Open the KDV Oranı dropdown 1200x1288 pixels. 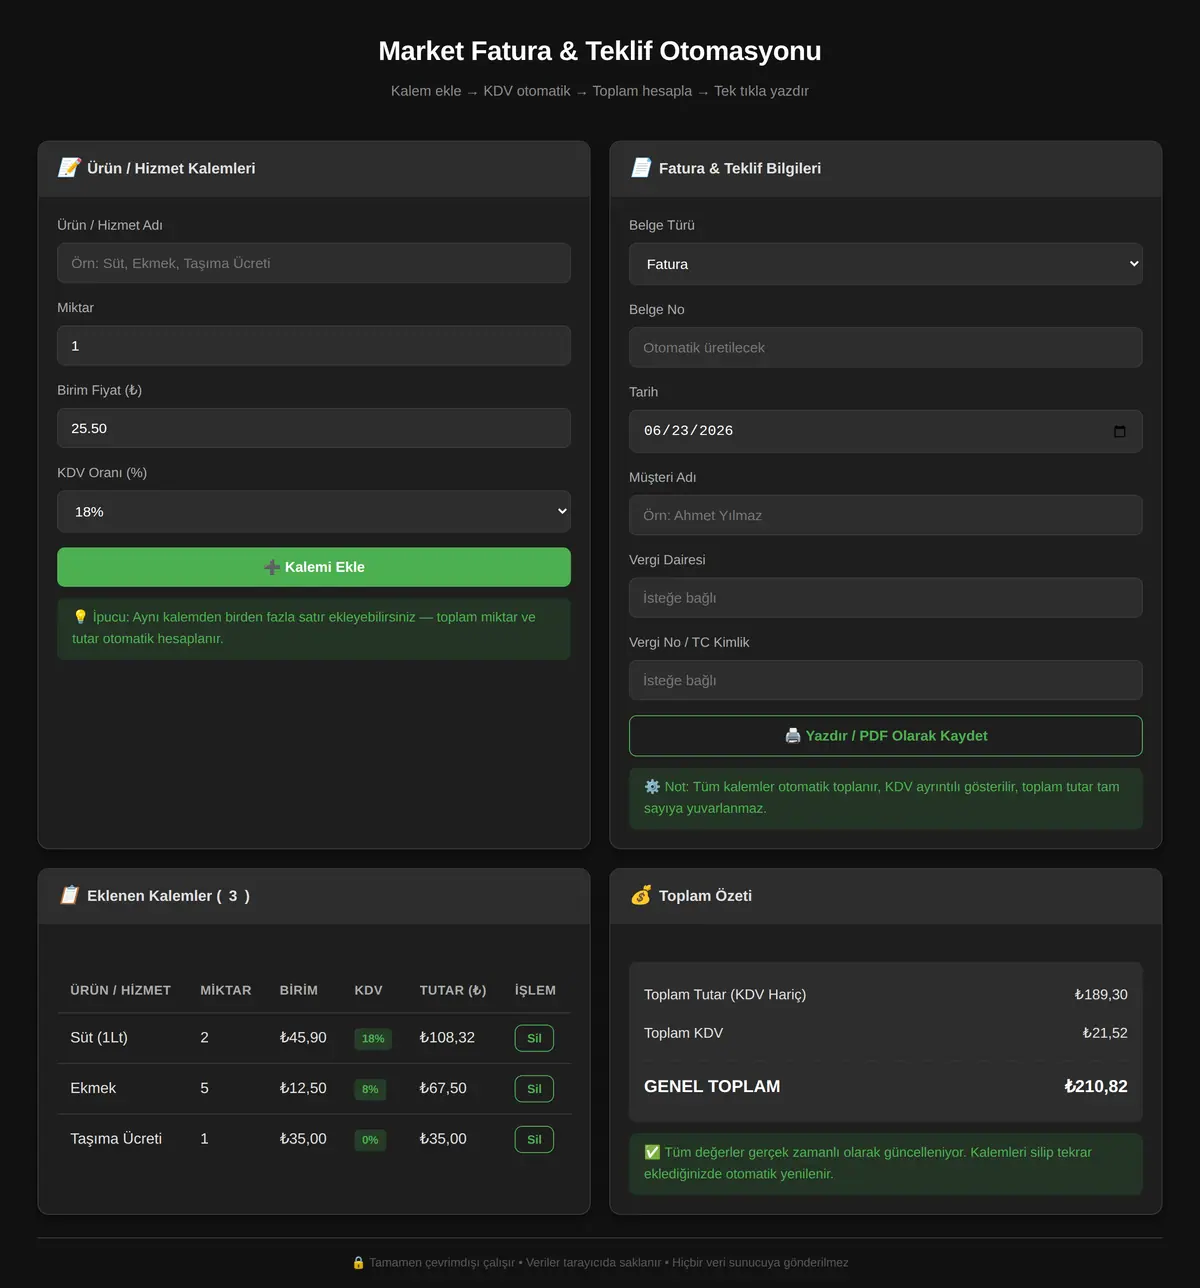314,511
